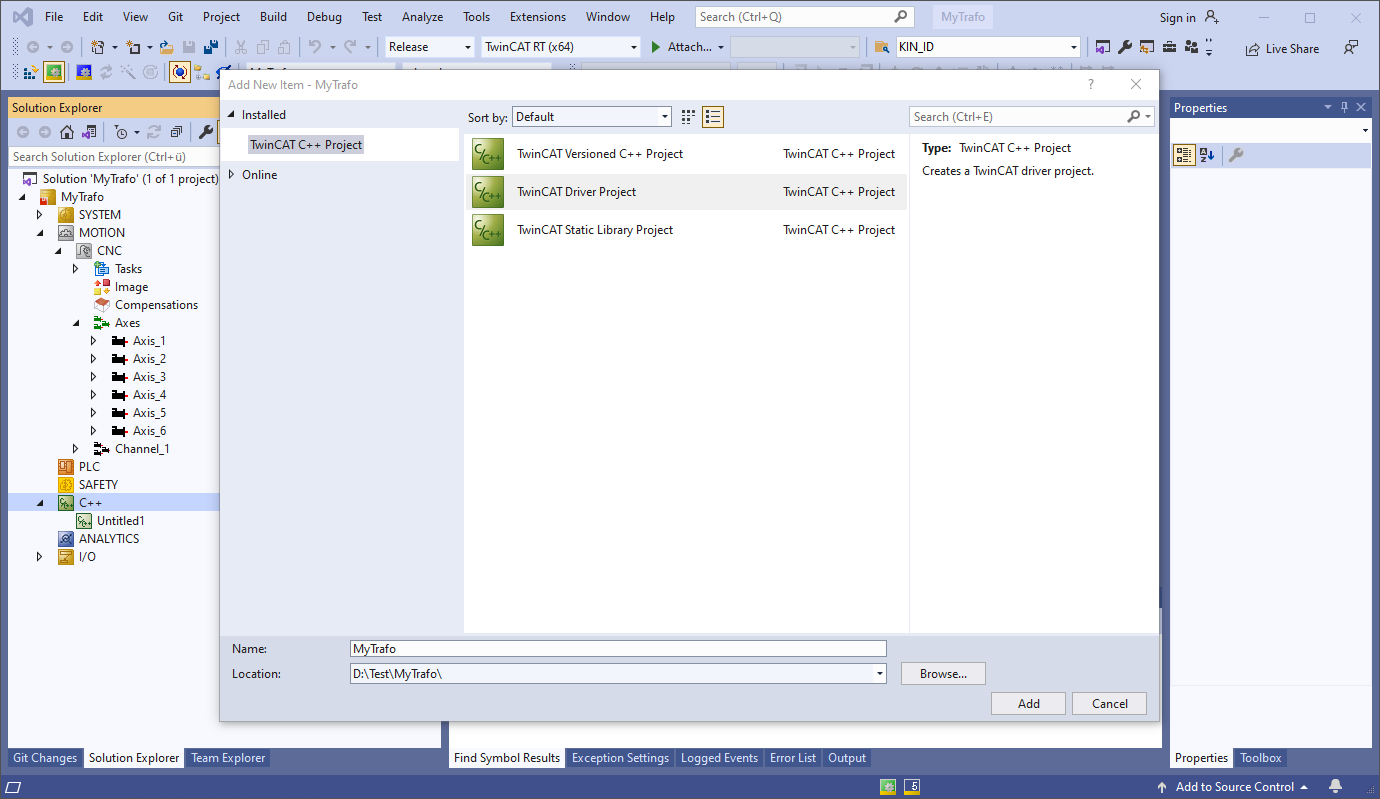The image size is (1380, 799).
Task: Click the search magnifier in the dialog
Action: tap(1133, 117)
